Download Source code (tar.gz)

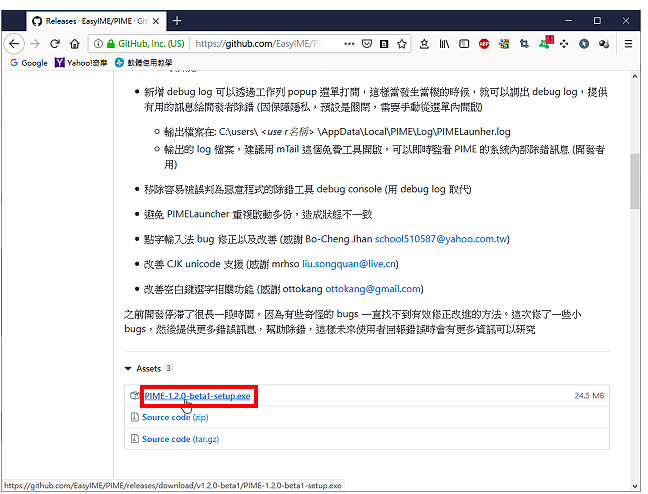pos(181,439)
